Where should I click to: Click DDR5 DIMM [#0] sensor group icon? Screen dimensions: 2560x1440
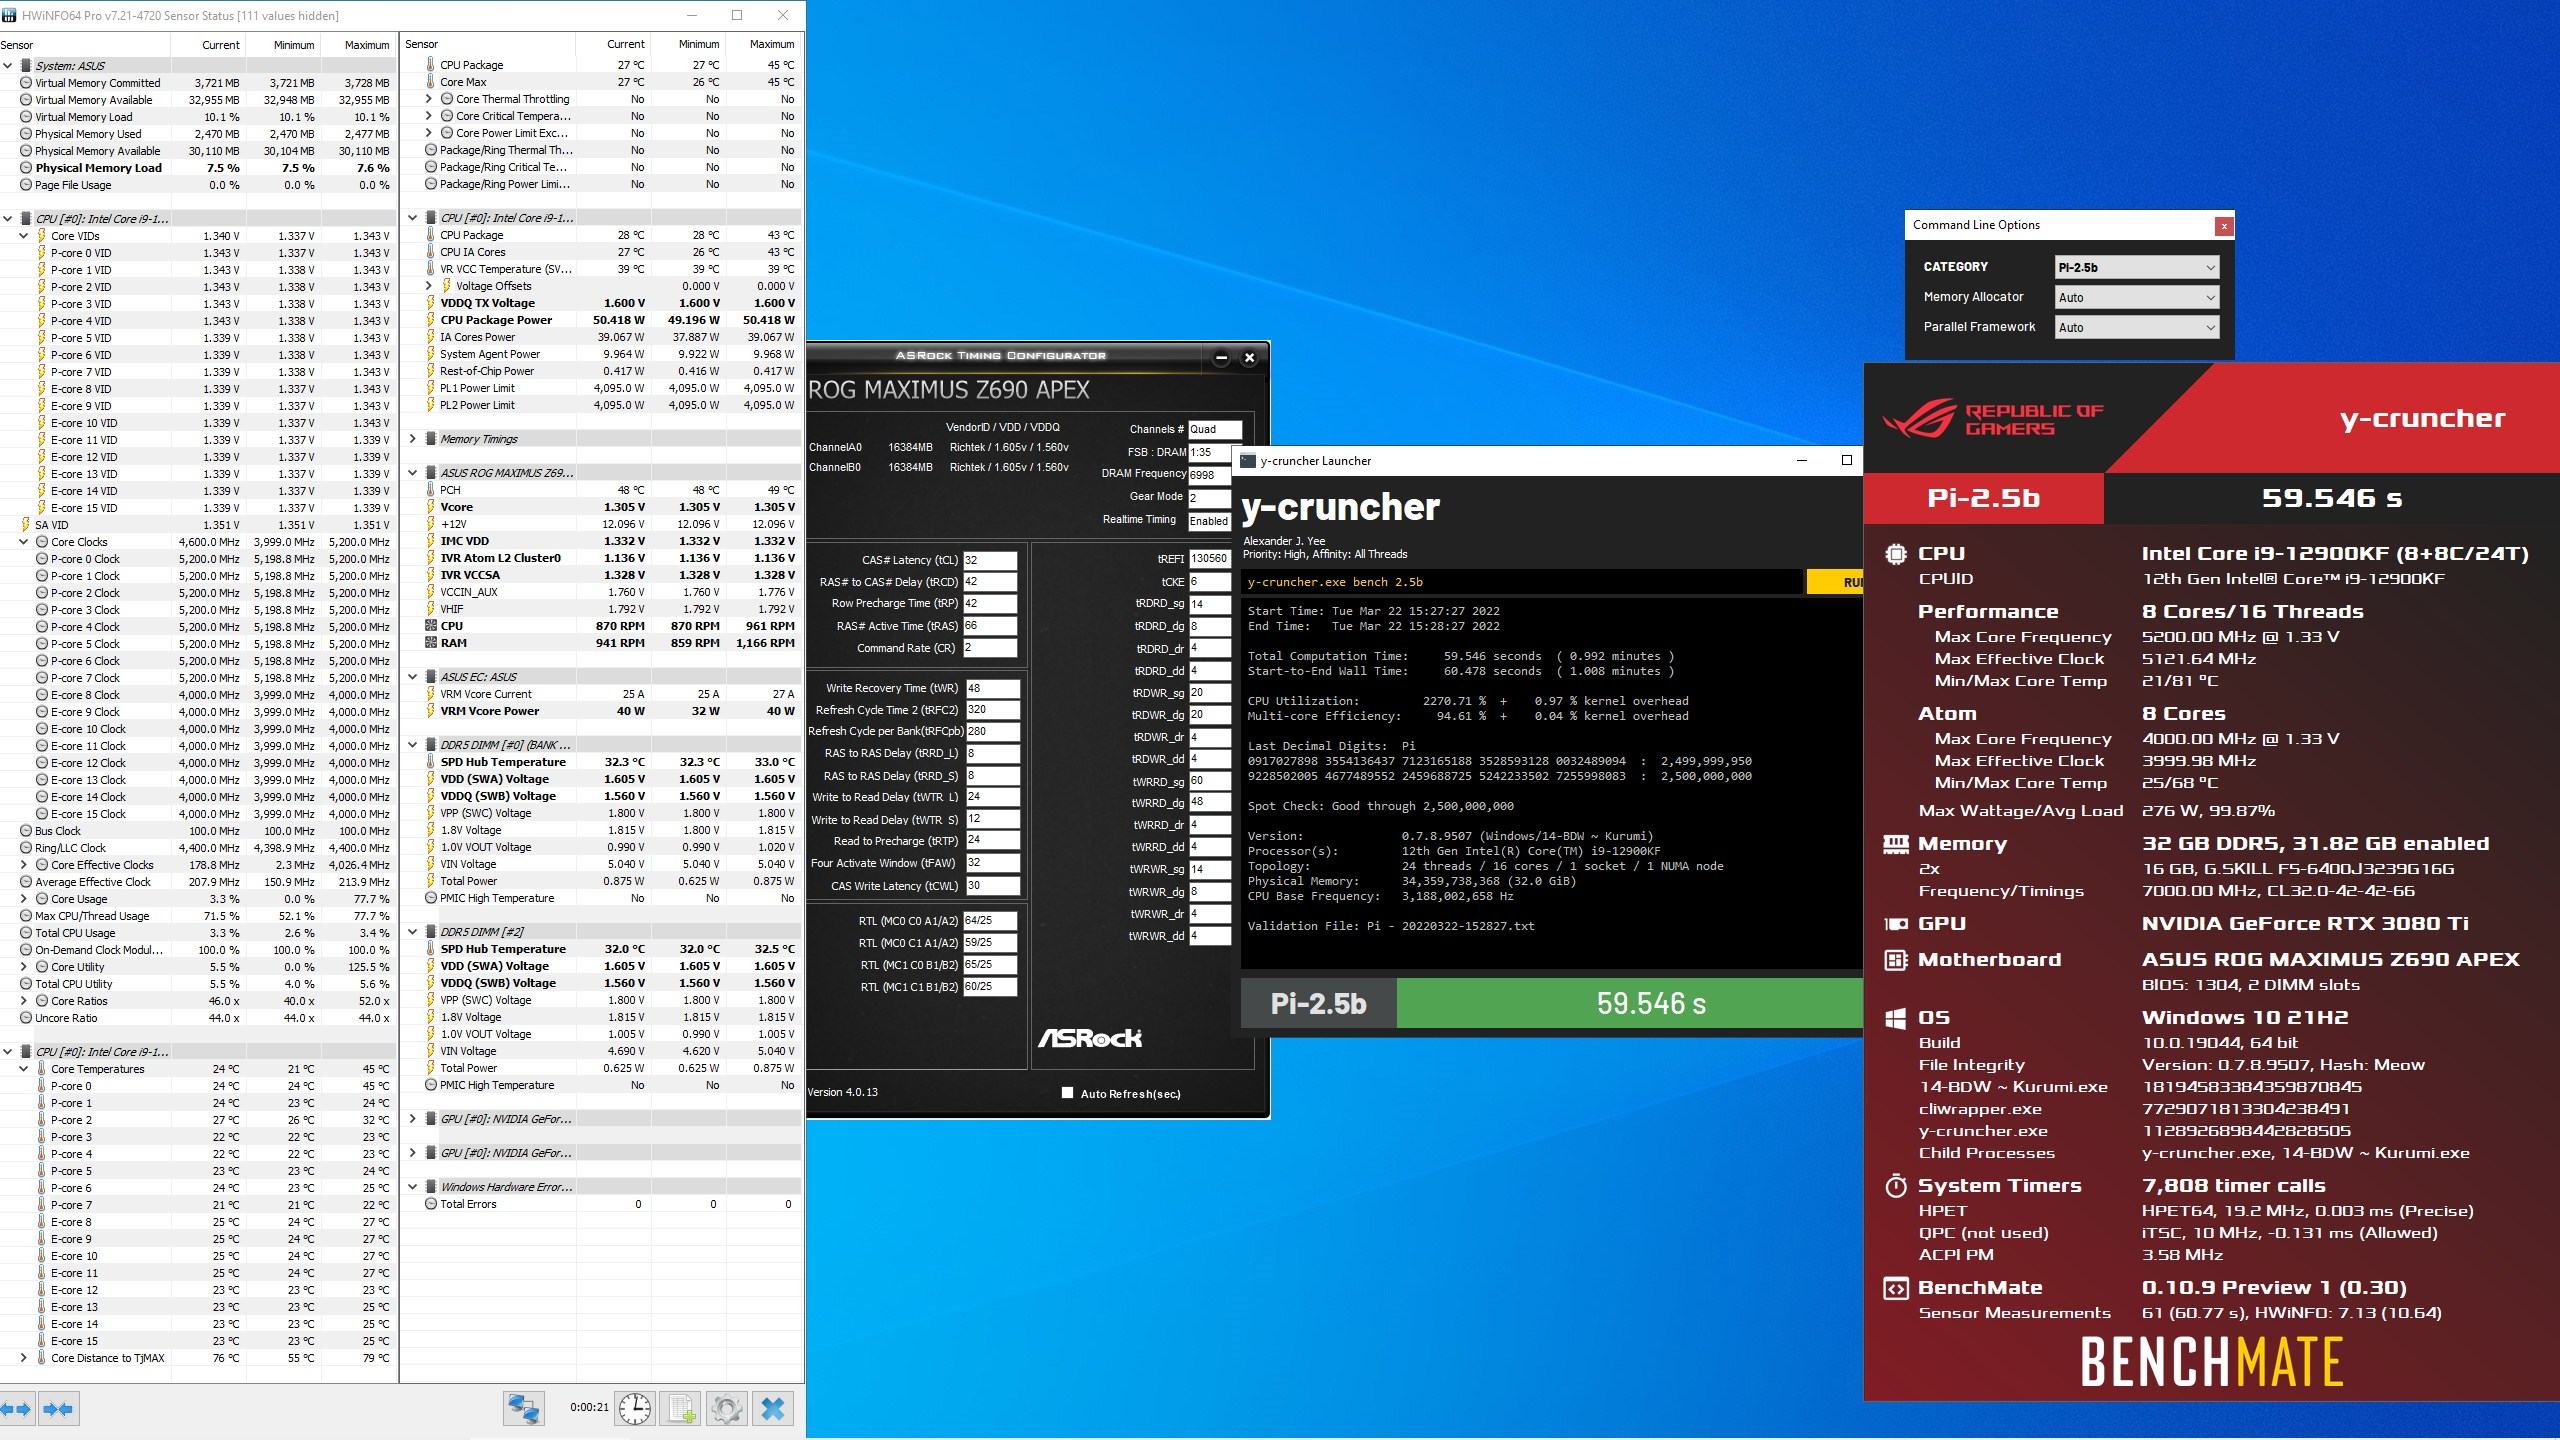click(x=431, y=745)
